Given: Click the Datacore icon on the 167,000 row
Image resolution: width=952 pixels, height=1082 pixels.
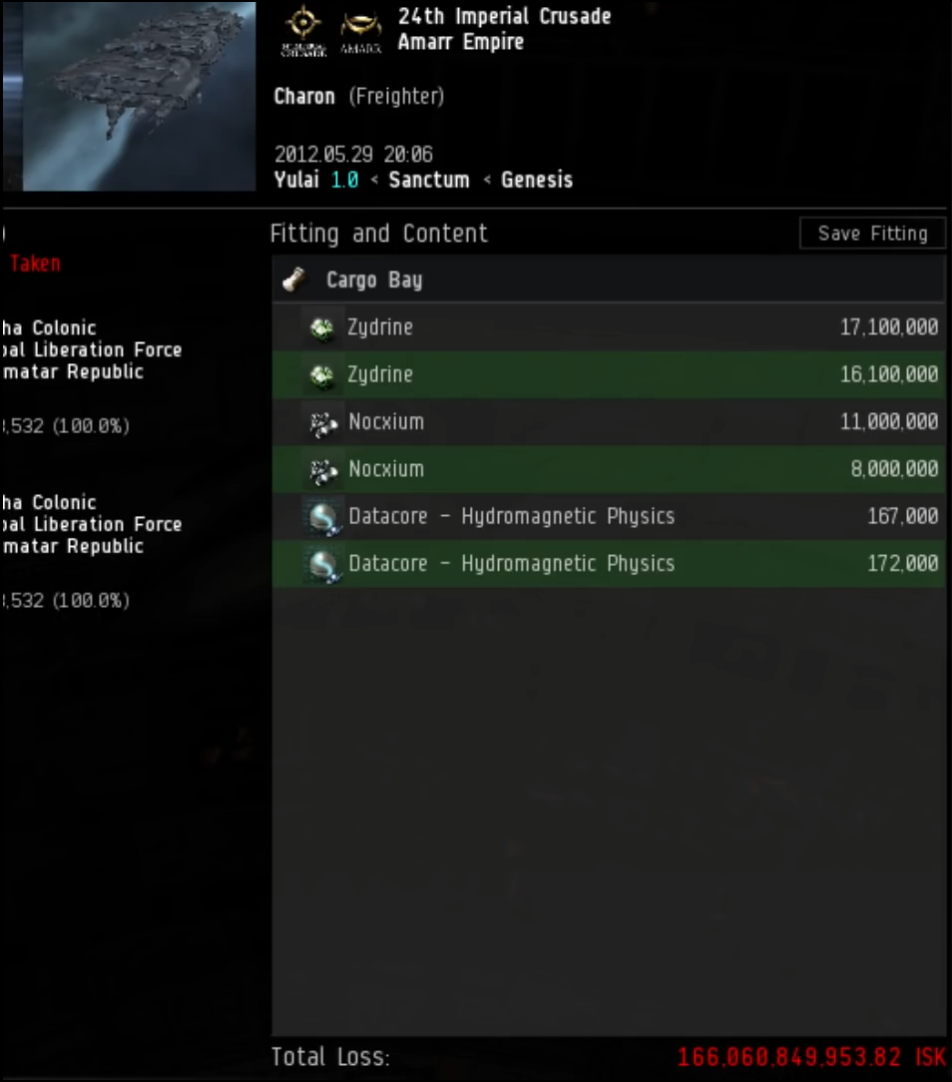Looking at the screenshot, I should click(323, 517).
